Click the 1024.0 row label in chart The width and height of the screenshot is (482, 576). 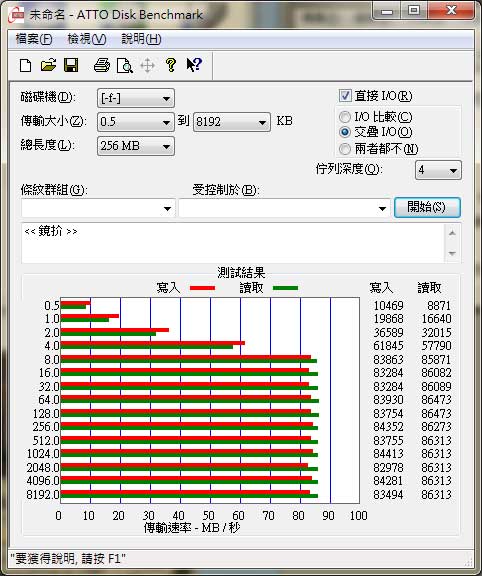click(x=43, y=454)
